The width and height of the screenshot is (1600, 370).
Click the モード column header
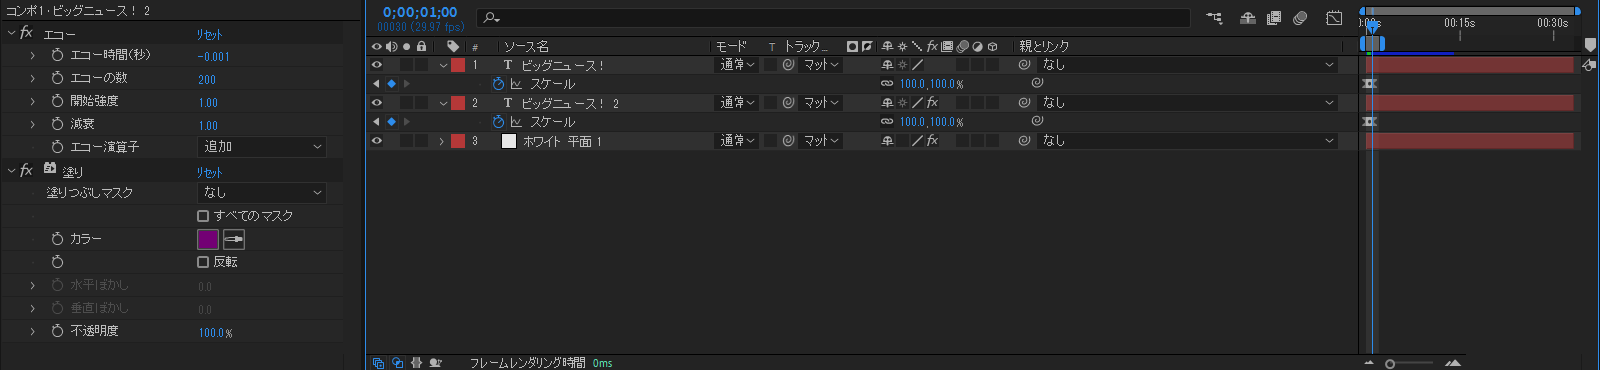[731, 46]
